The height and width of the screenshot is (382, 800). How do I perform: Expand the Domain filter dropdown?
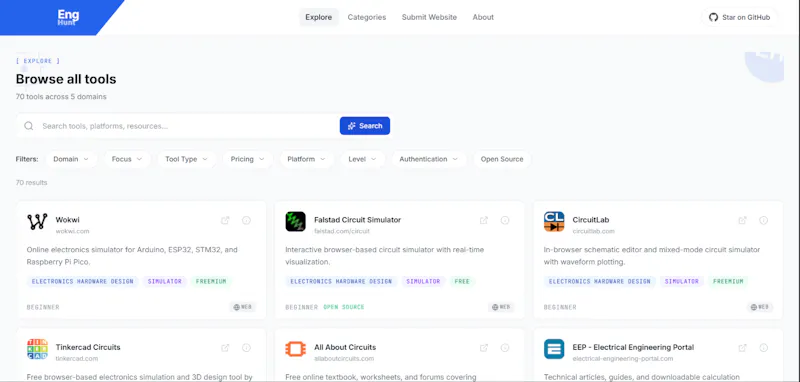(x=71, y=159)
